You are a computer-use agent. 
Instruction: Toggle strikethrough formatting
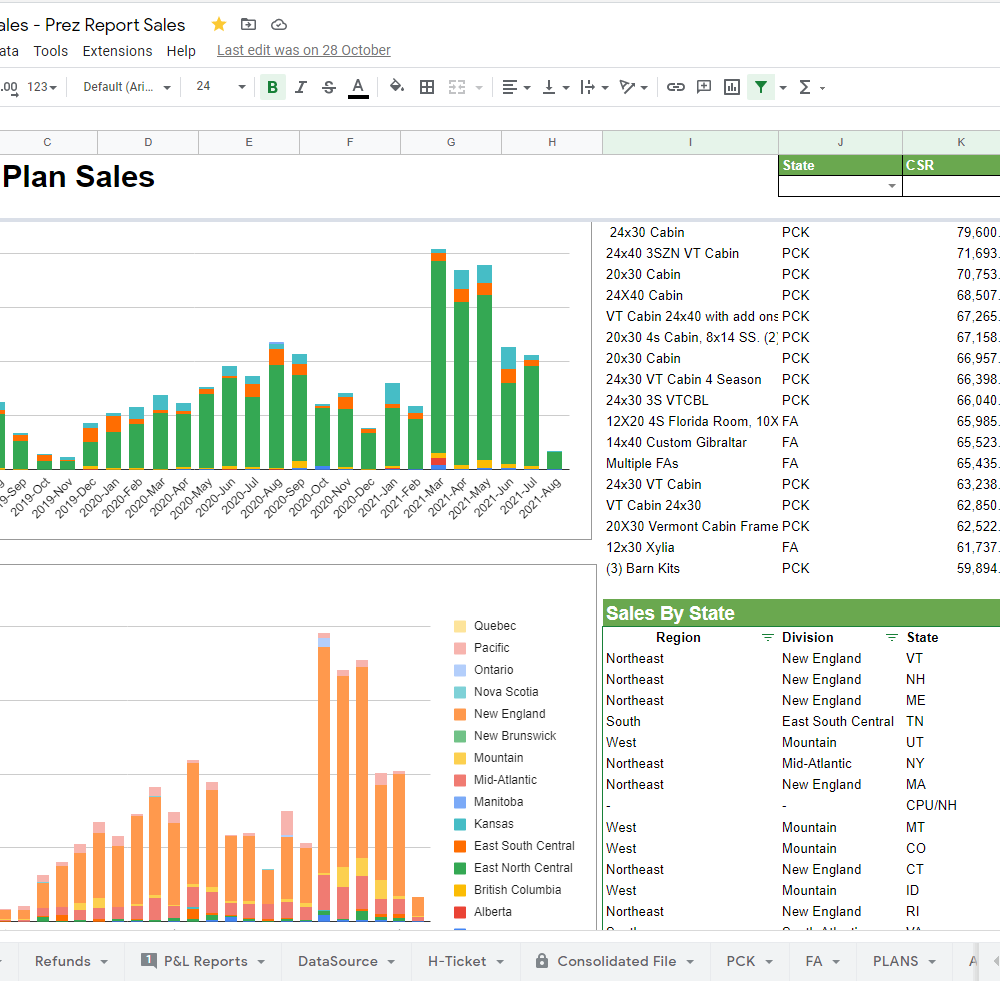coord(328,87)
